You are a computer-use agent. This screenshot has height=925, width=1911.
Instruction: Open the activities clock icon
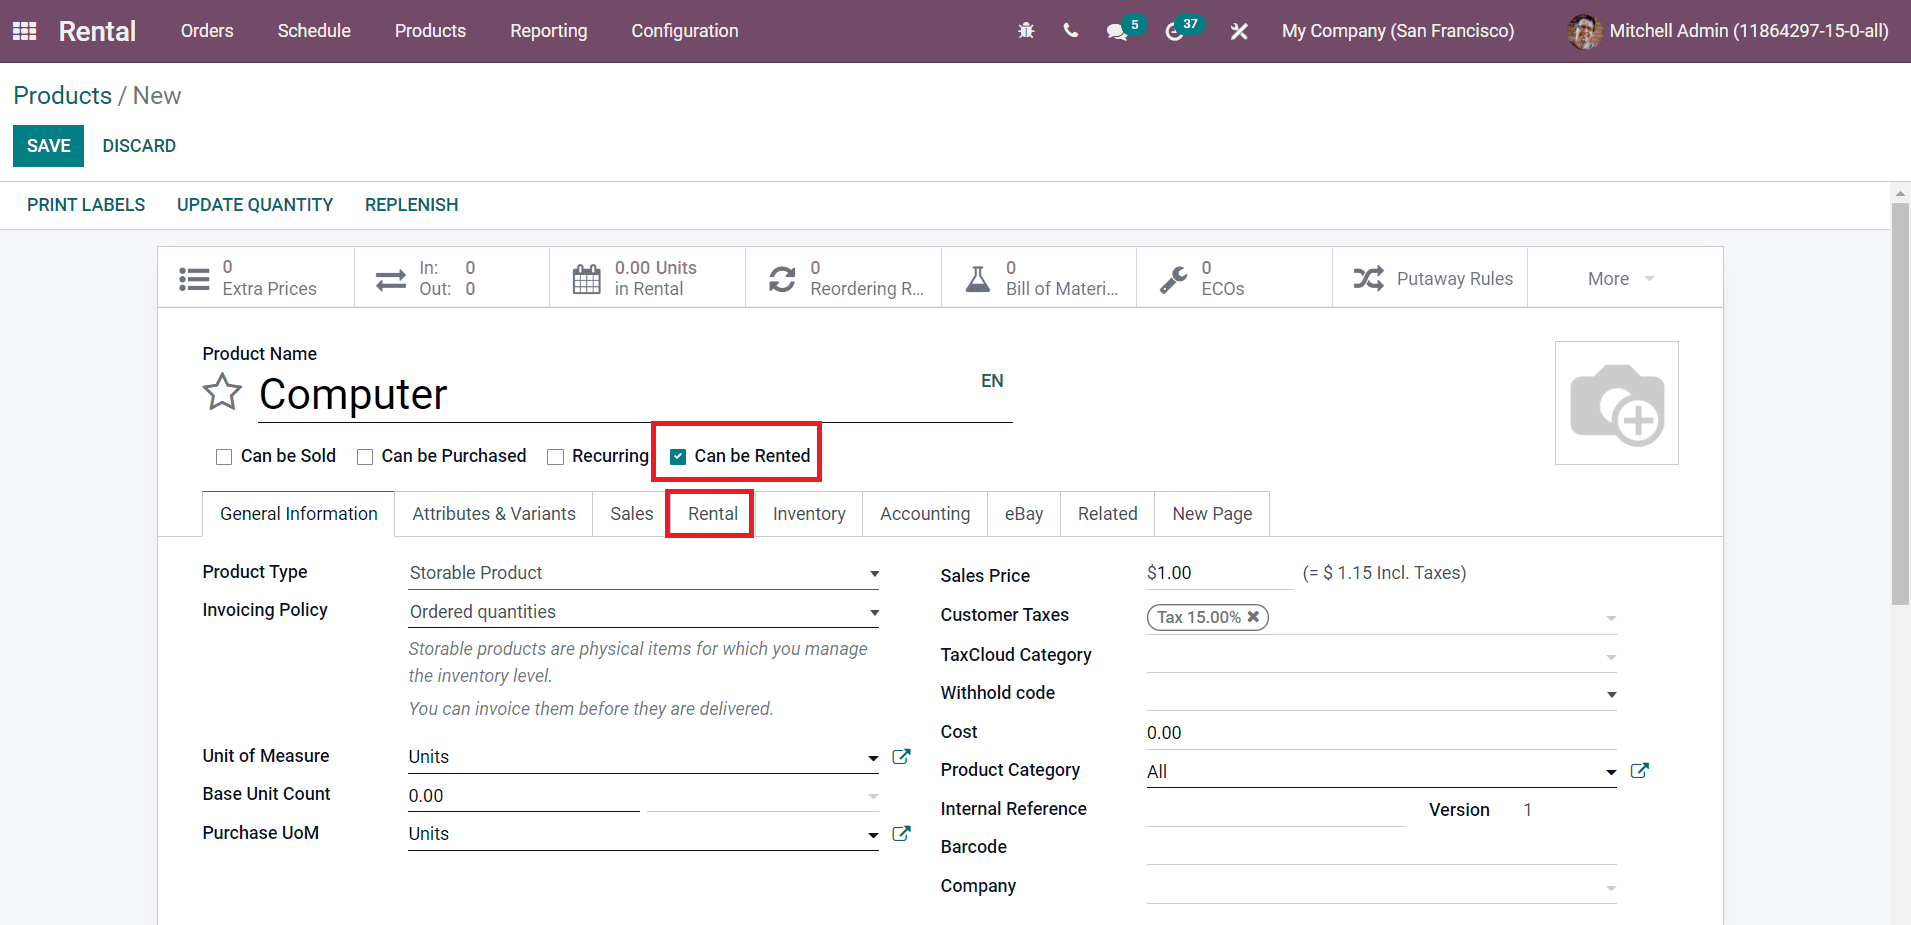click(x=1174, y=32)
